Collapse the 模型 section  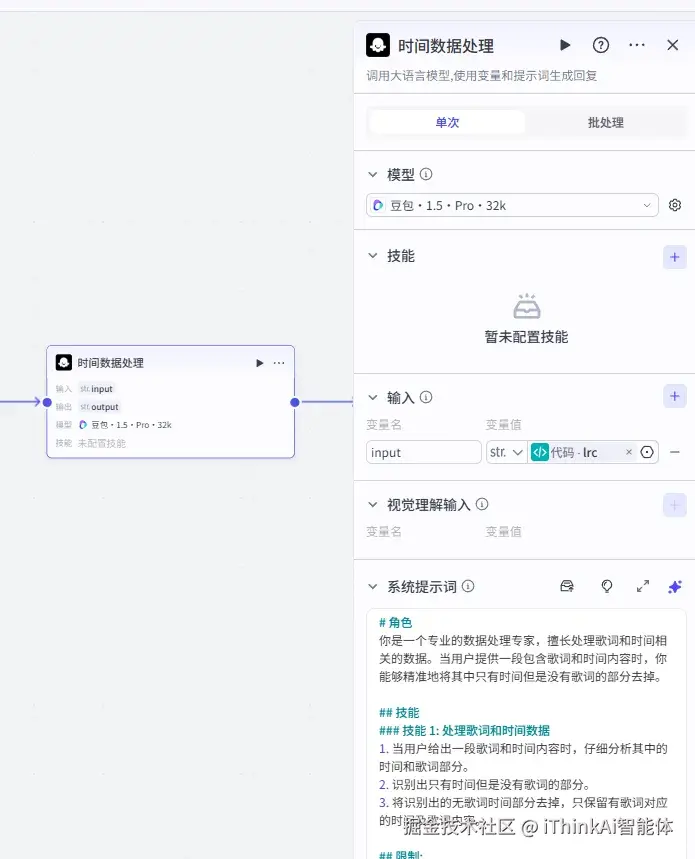pos(372,174)
